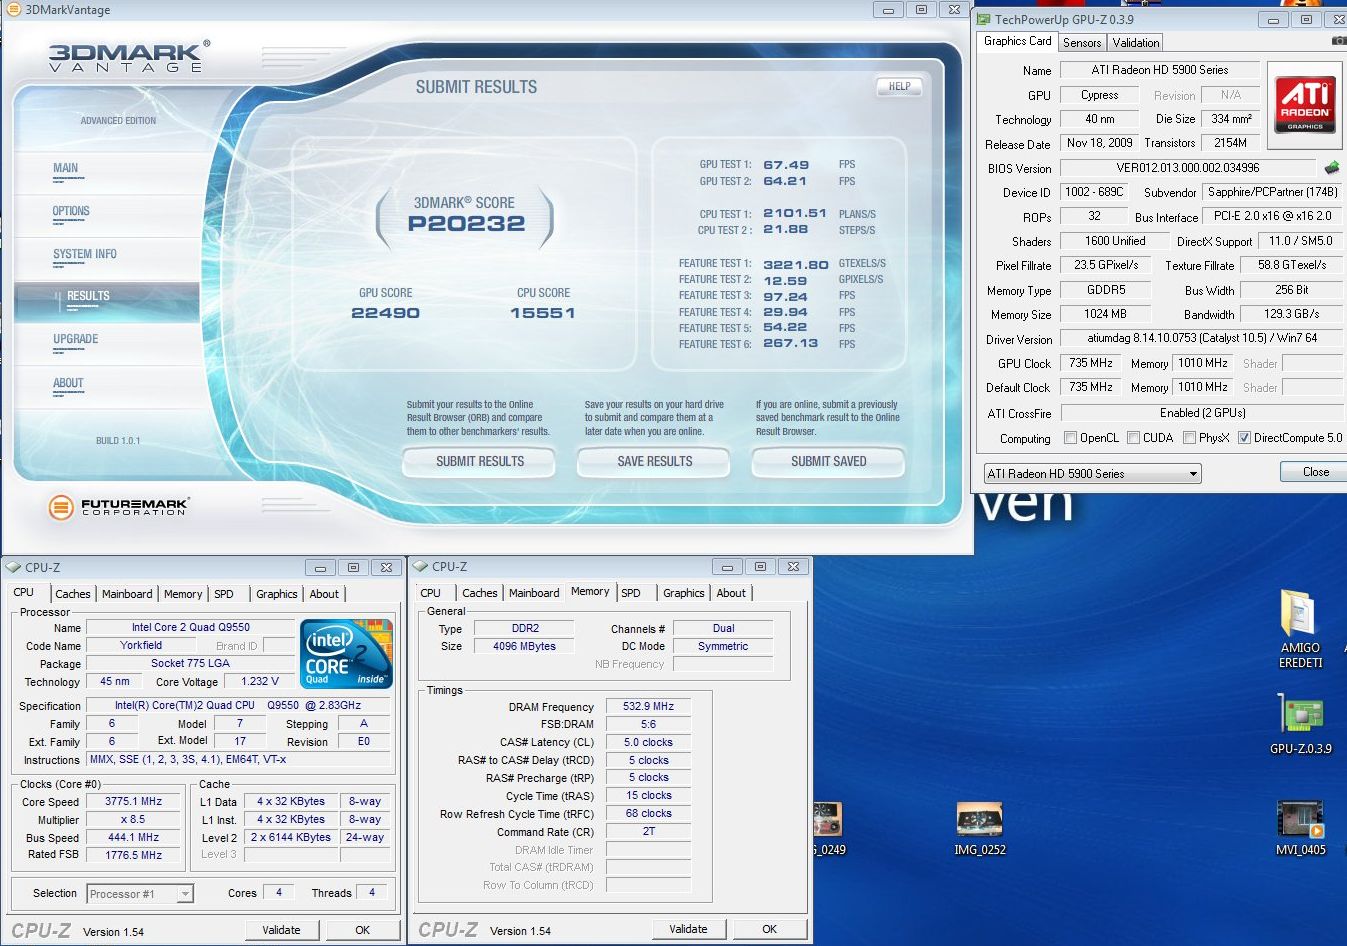Click the Memory Size 1024 MB field

[x=1105, y=314]
